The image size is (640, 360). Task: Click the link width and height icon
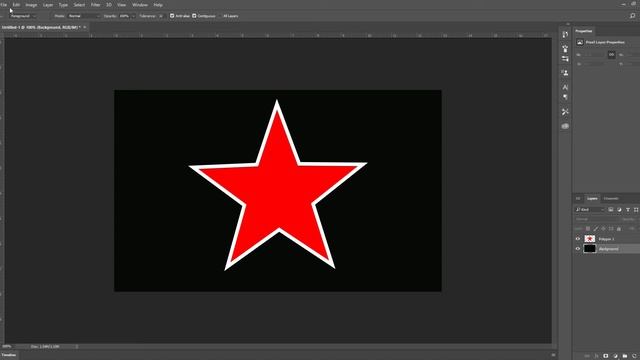[611, 55]
